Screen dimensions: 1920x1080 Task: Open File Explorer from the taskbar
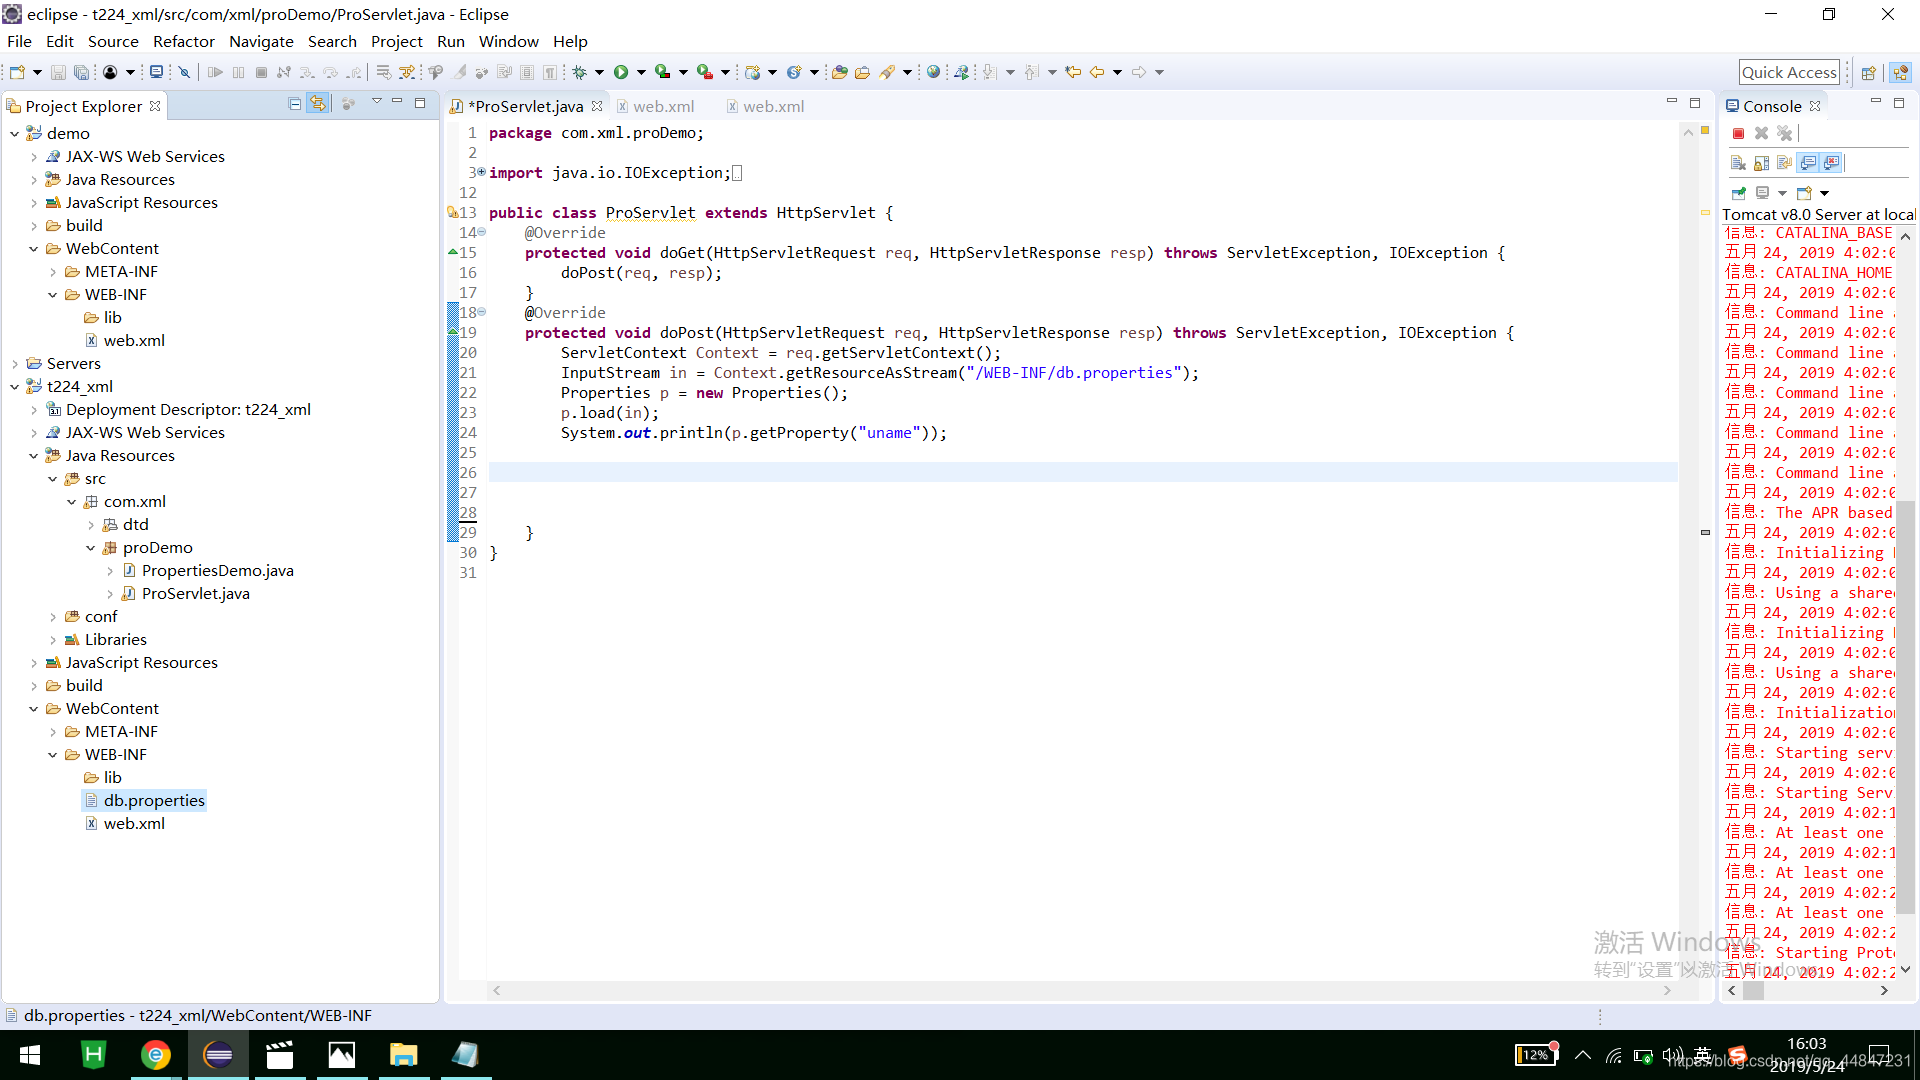(x=403, y=1055)
